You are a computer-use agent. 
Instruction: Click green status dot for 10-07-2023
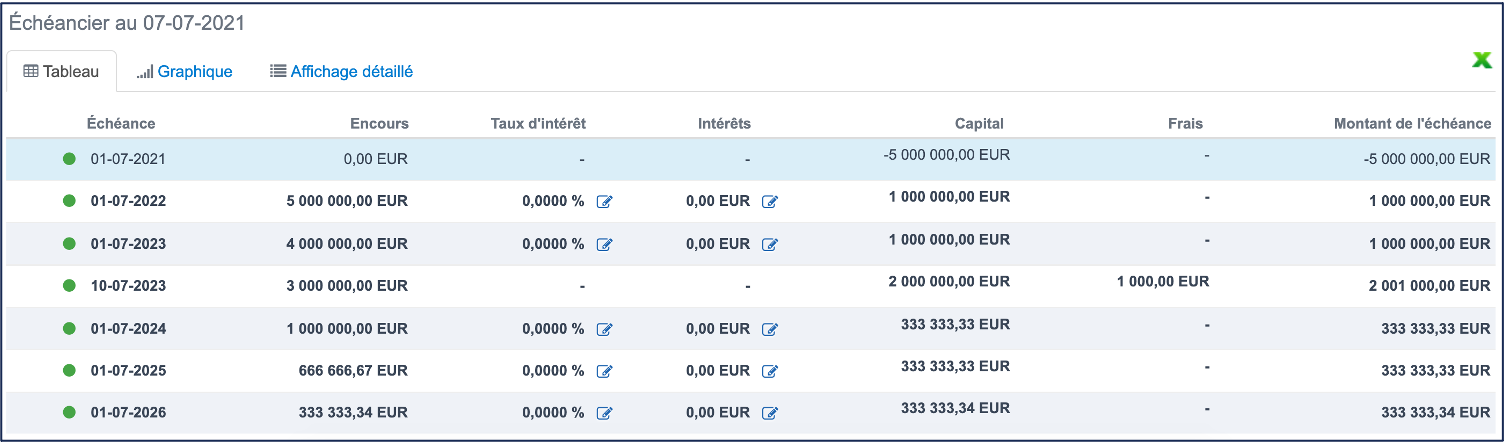[69, 285]
